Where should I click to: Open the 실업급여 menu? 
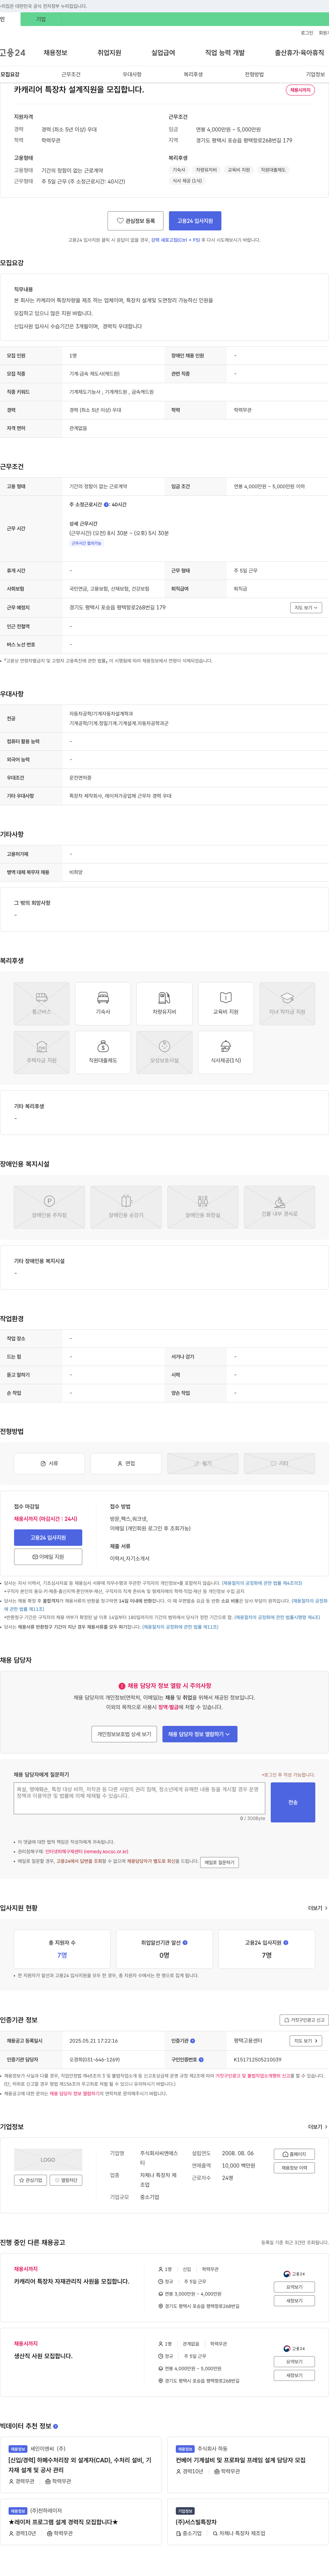pos(163,53)
